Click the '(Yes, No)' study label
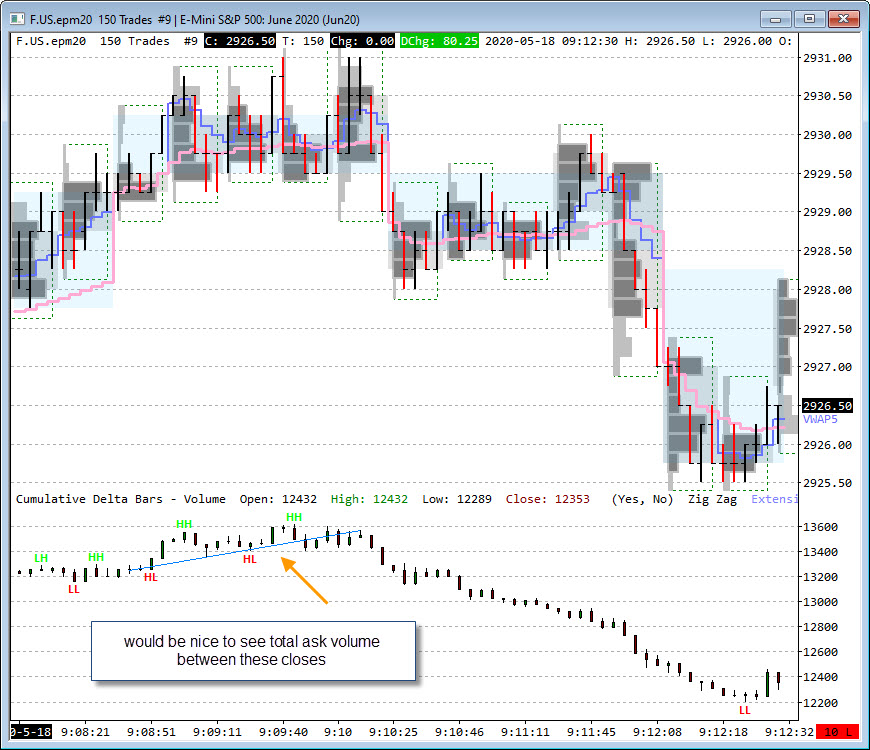This screenshot has width=870, height=750. pos(642,499)
